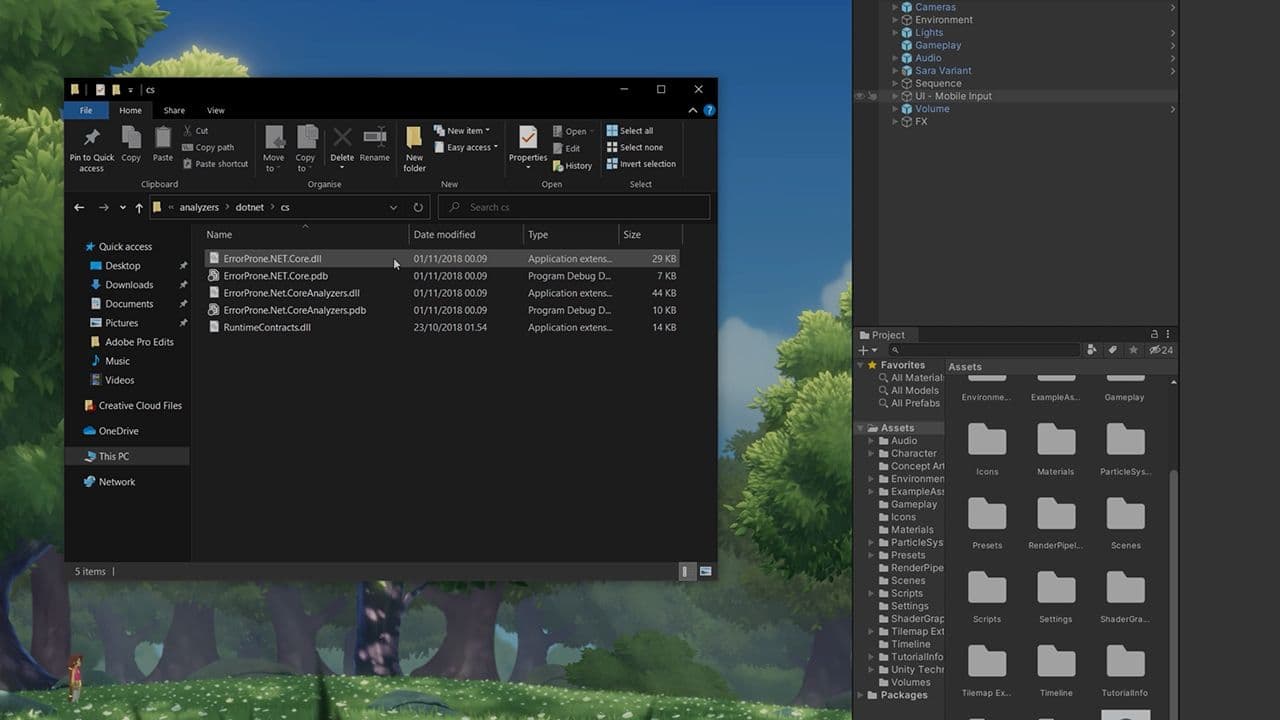Viewport: 1280px width, 720px height.
Task: Search assets by type in Project panel
Action: click(1091, 350)
